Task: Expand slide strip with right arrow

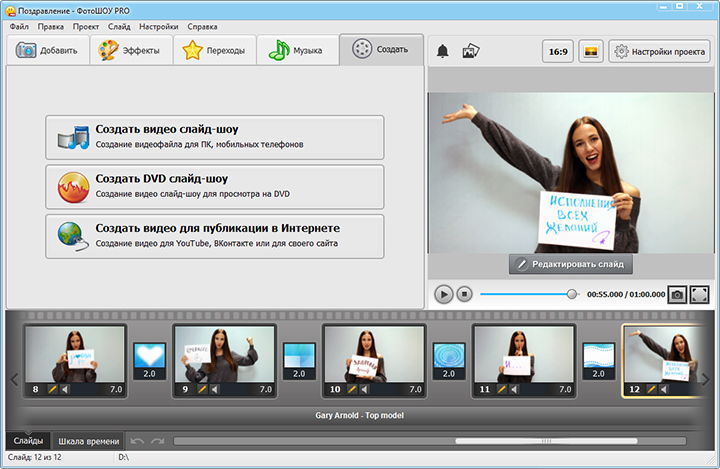Action: point(706,379)
